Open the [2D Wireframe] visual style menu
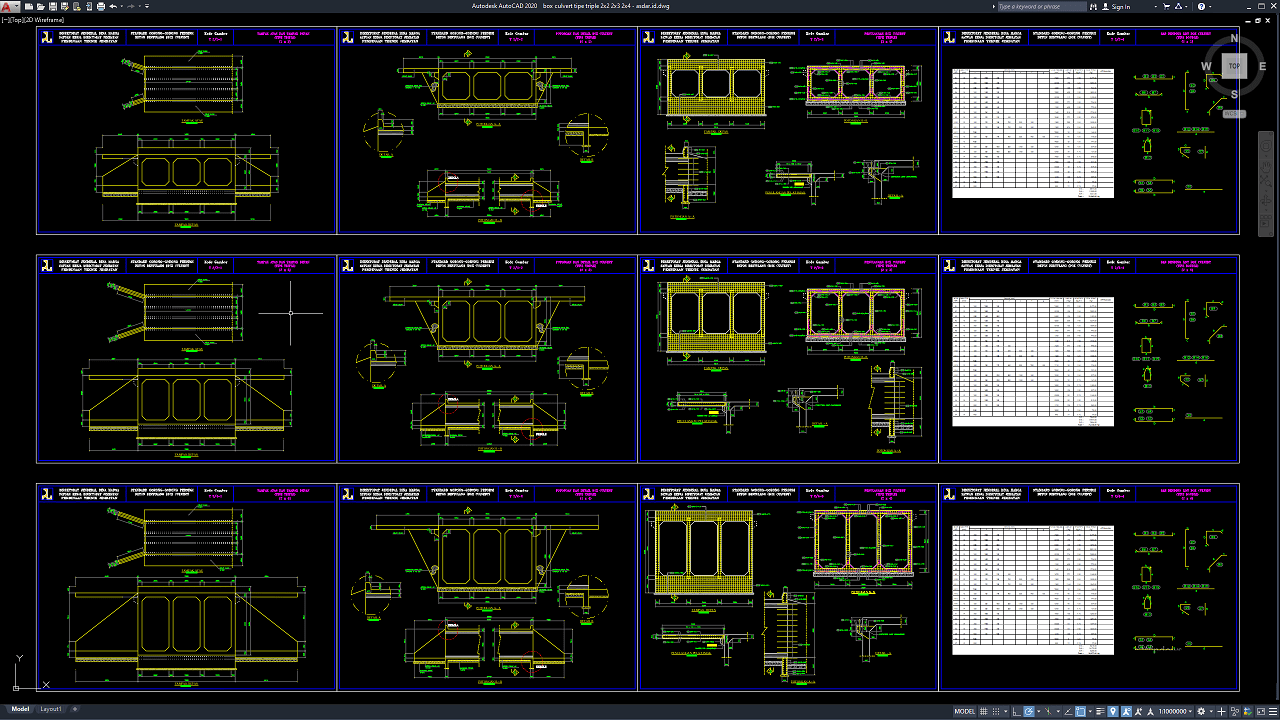This screenshot has height=720, width=1280. pos(42,19)
